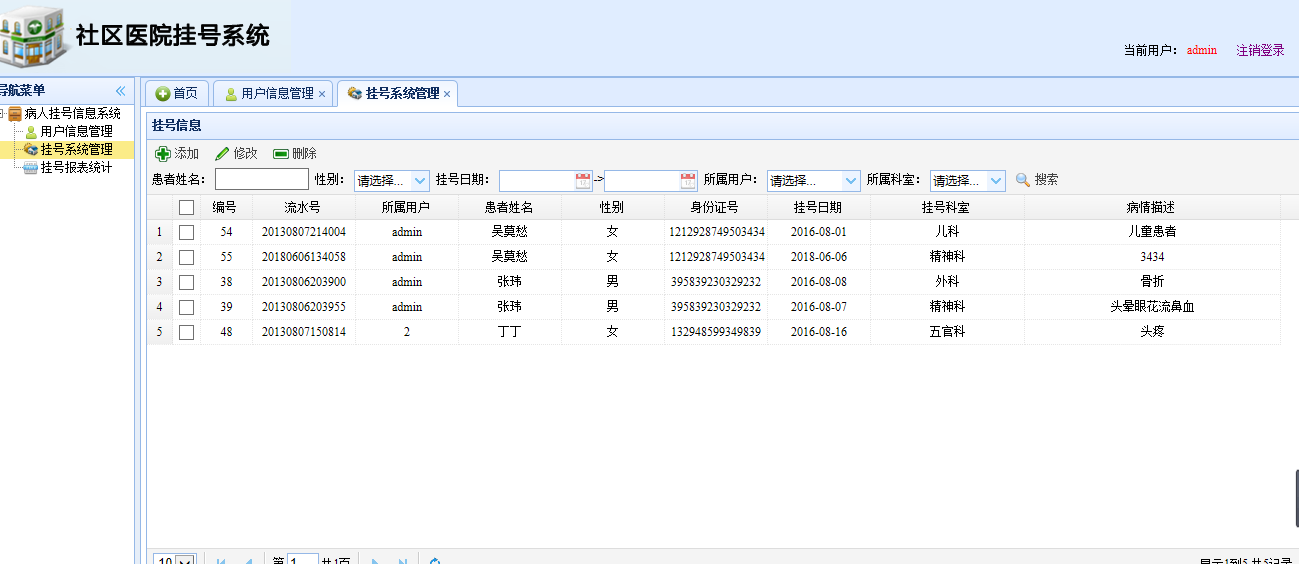Open the 所属科室 dropdown

[996, 181]
